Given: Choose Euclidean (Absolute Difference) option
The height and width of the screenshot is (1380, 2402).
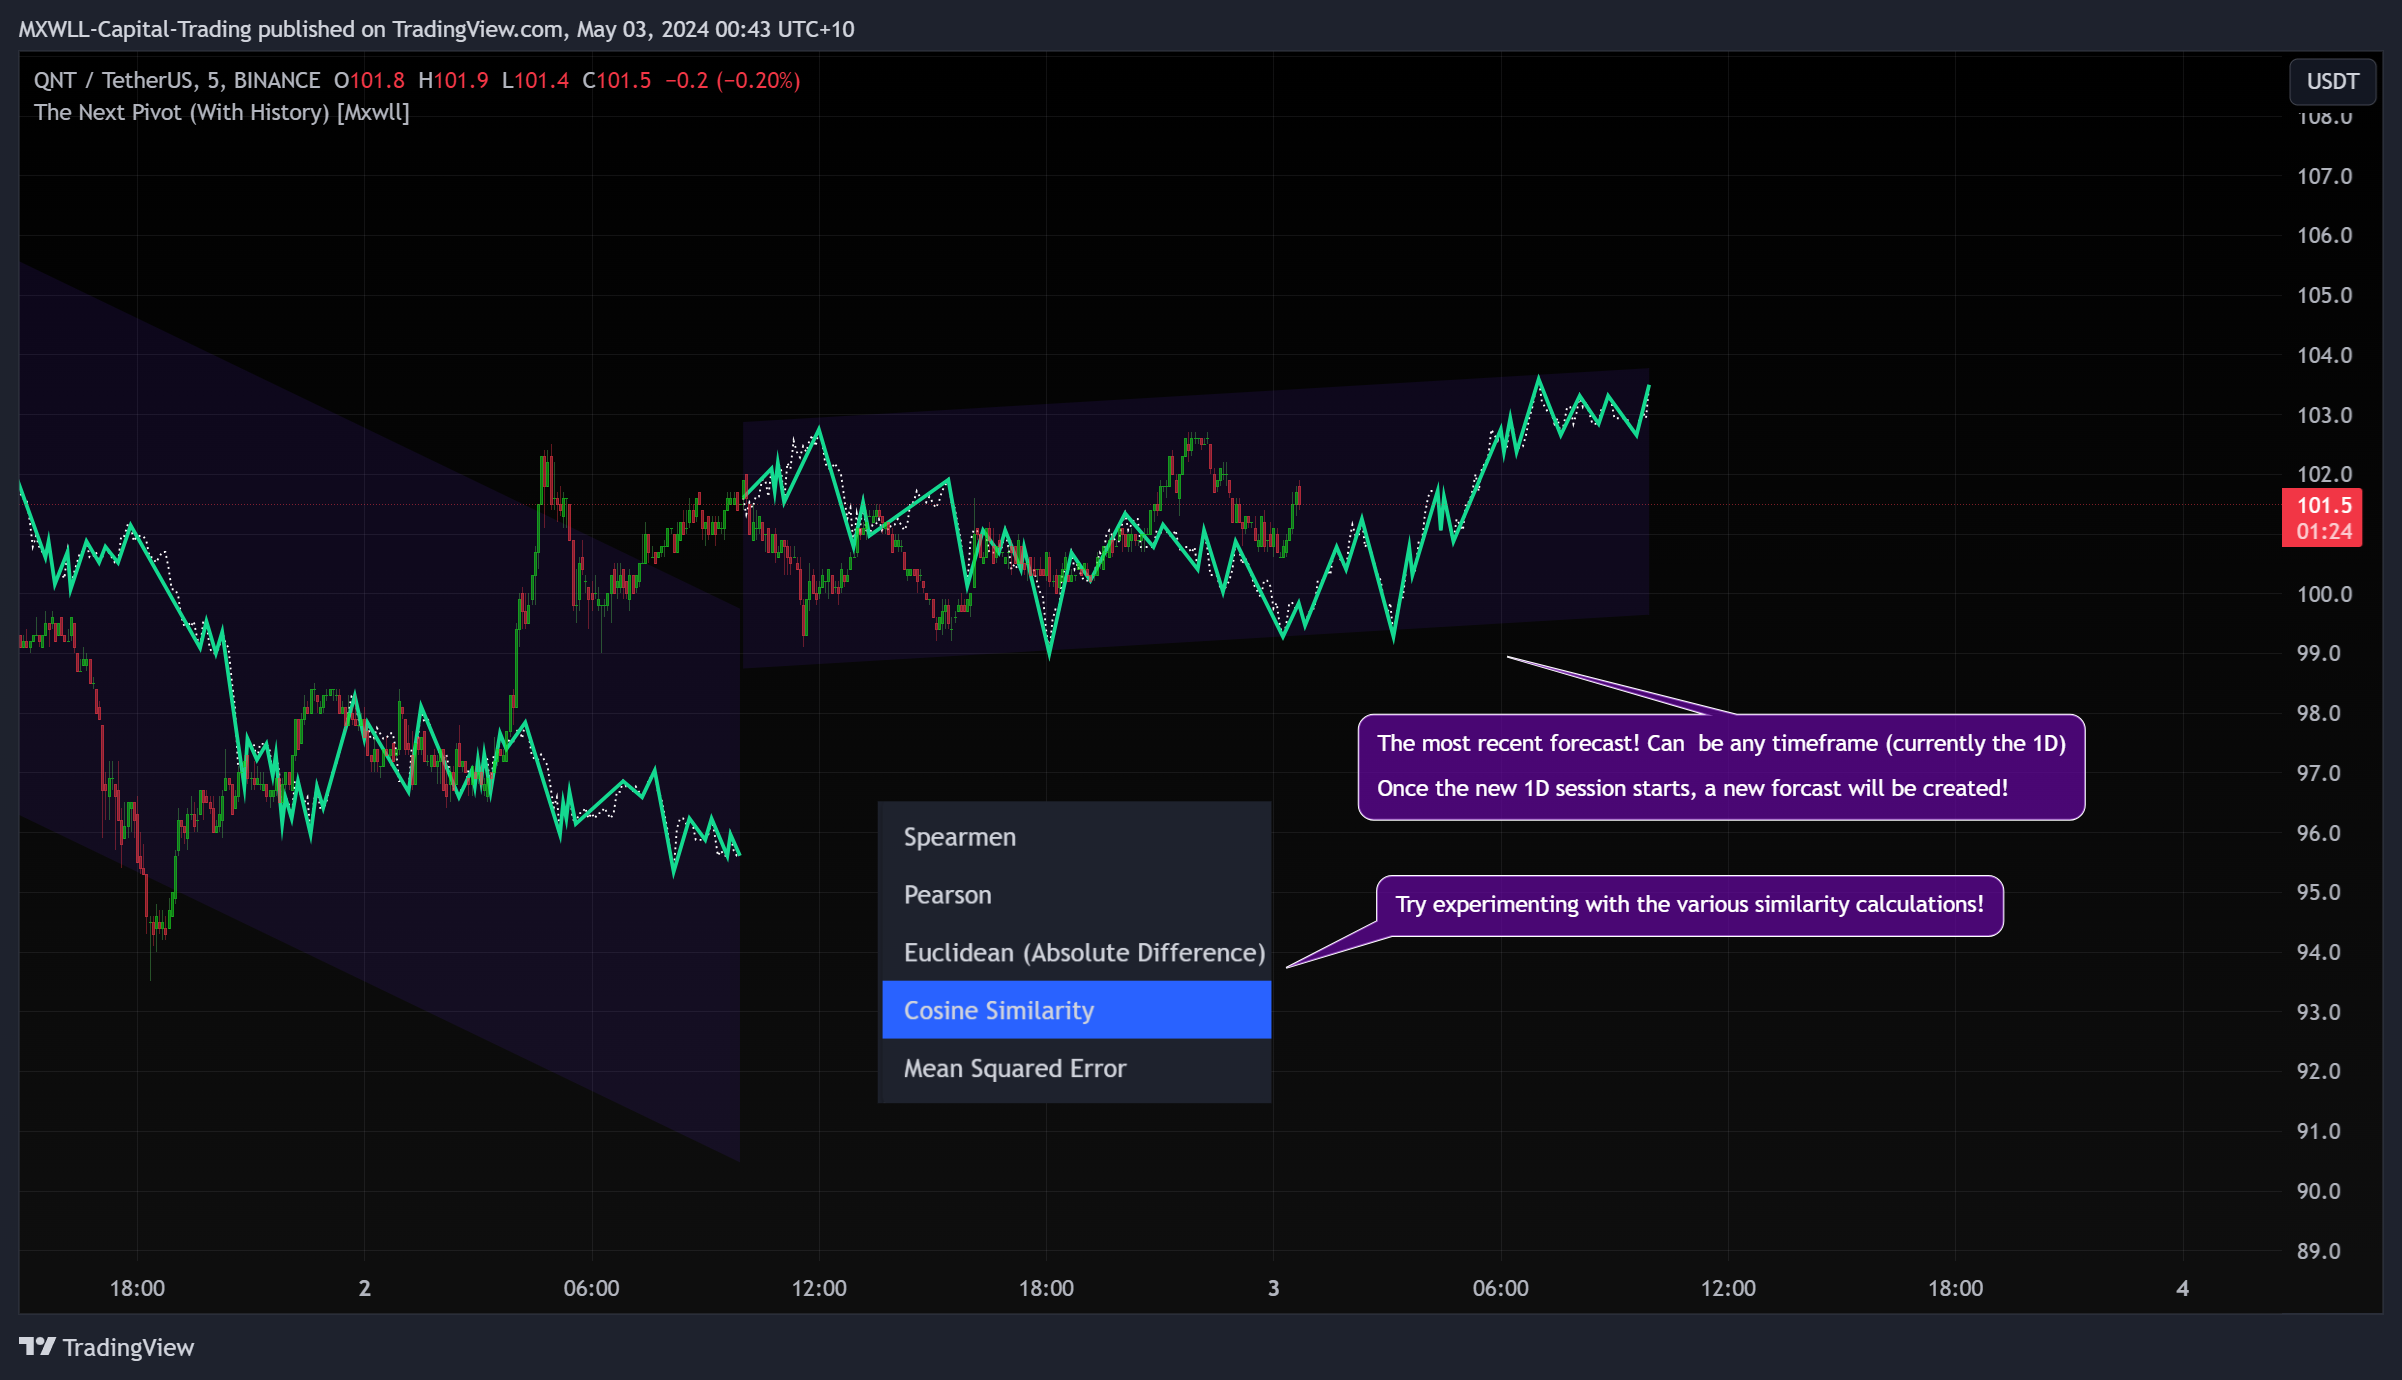Looking at the screenshot, I should [1076, 953].
